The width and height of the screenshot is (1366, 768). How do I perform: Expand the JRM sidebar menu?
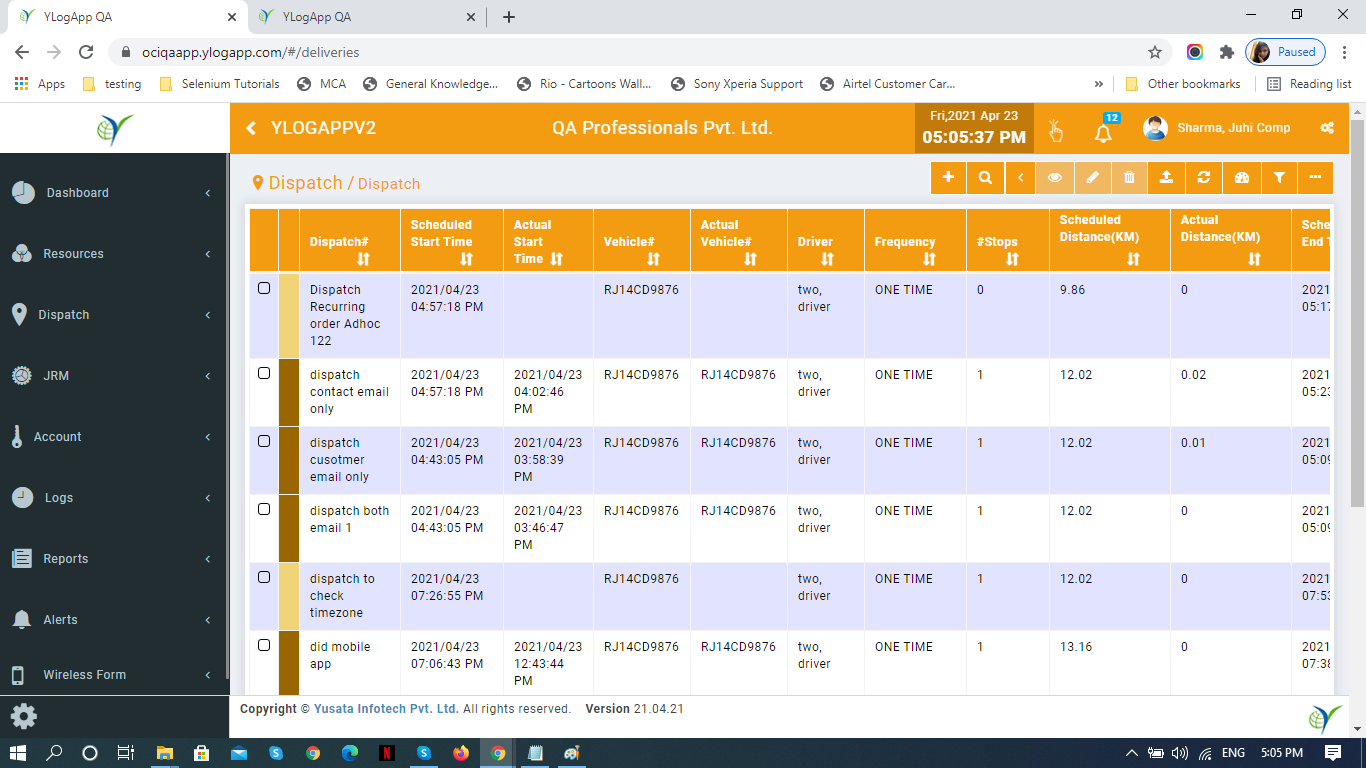pos(114,376)
